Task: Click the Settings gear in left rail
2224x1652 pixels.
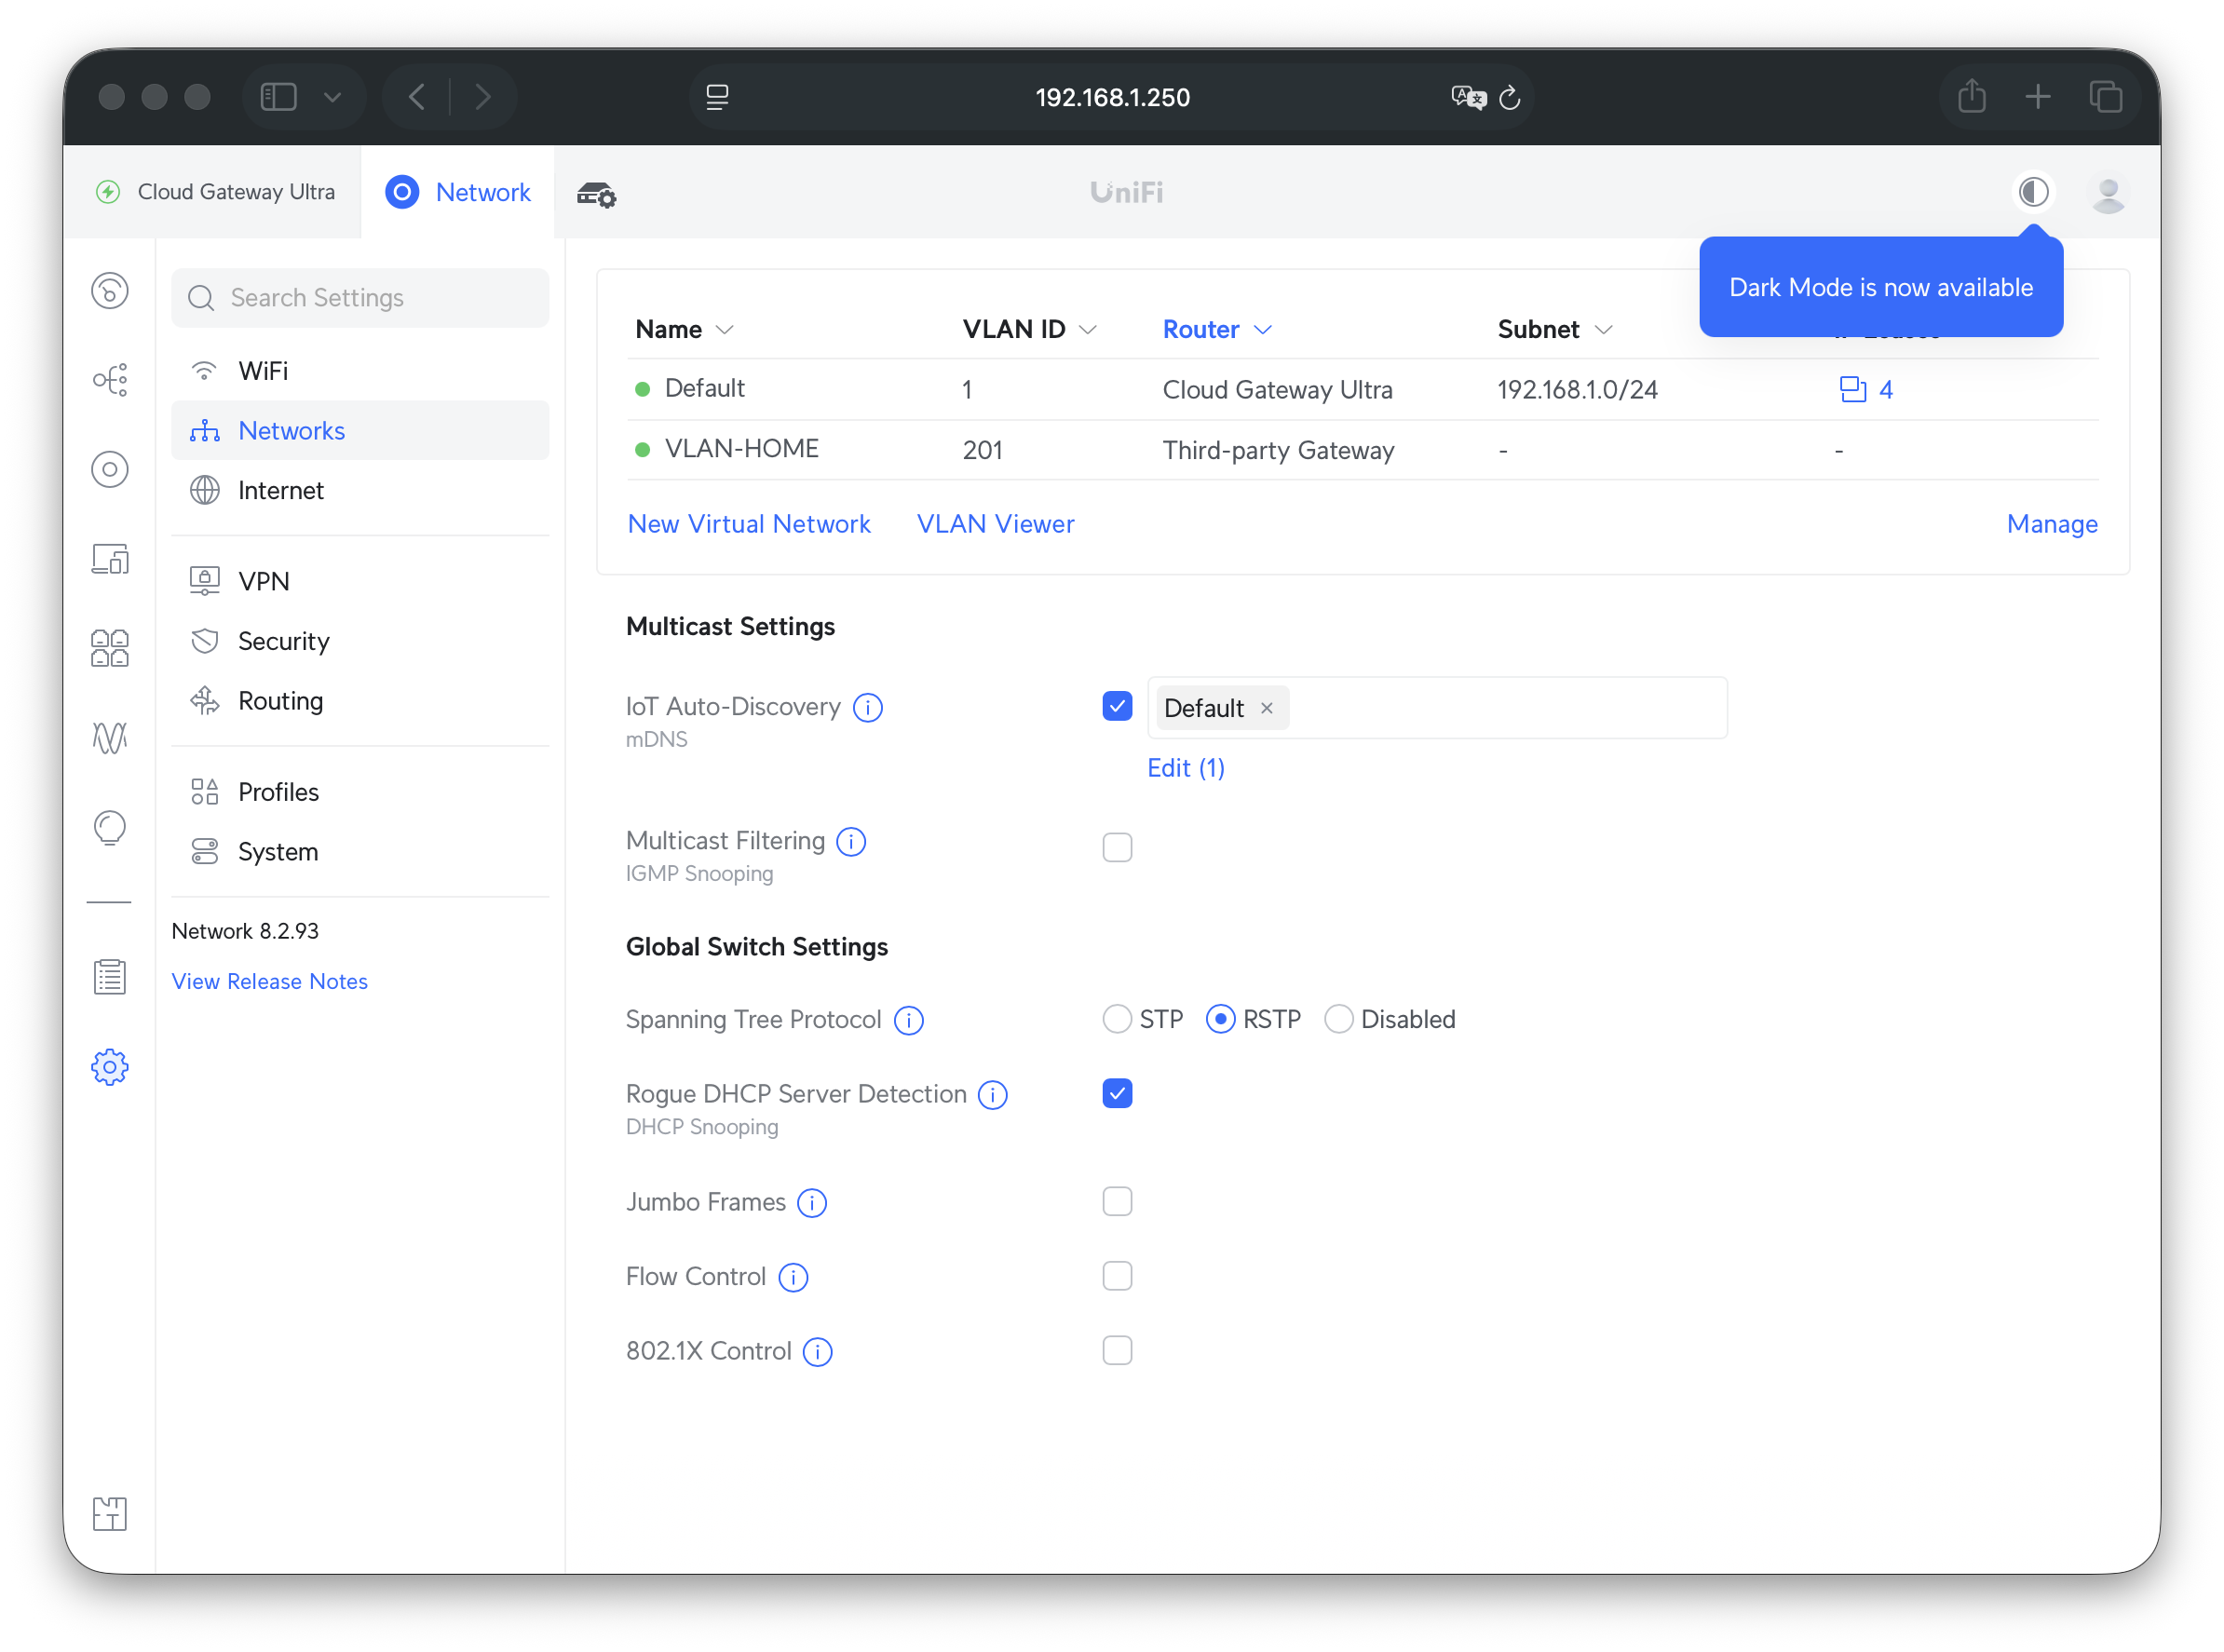Action: tap(110, 1067)
